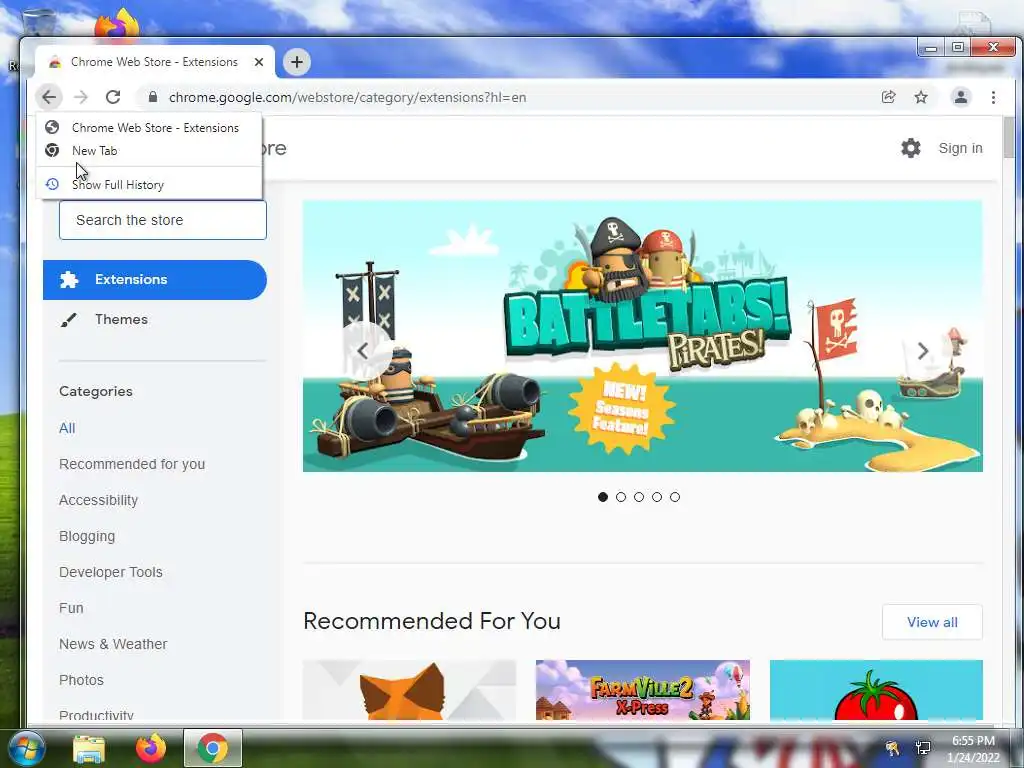Open the Accessibility category

(99, 500)
